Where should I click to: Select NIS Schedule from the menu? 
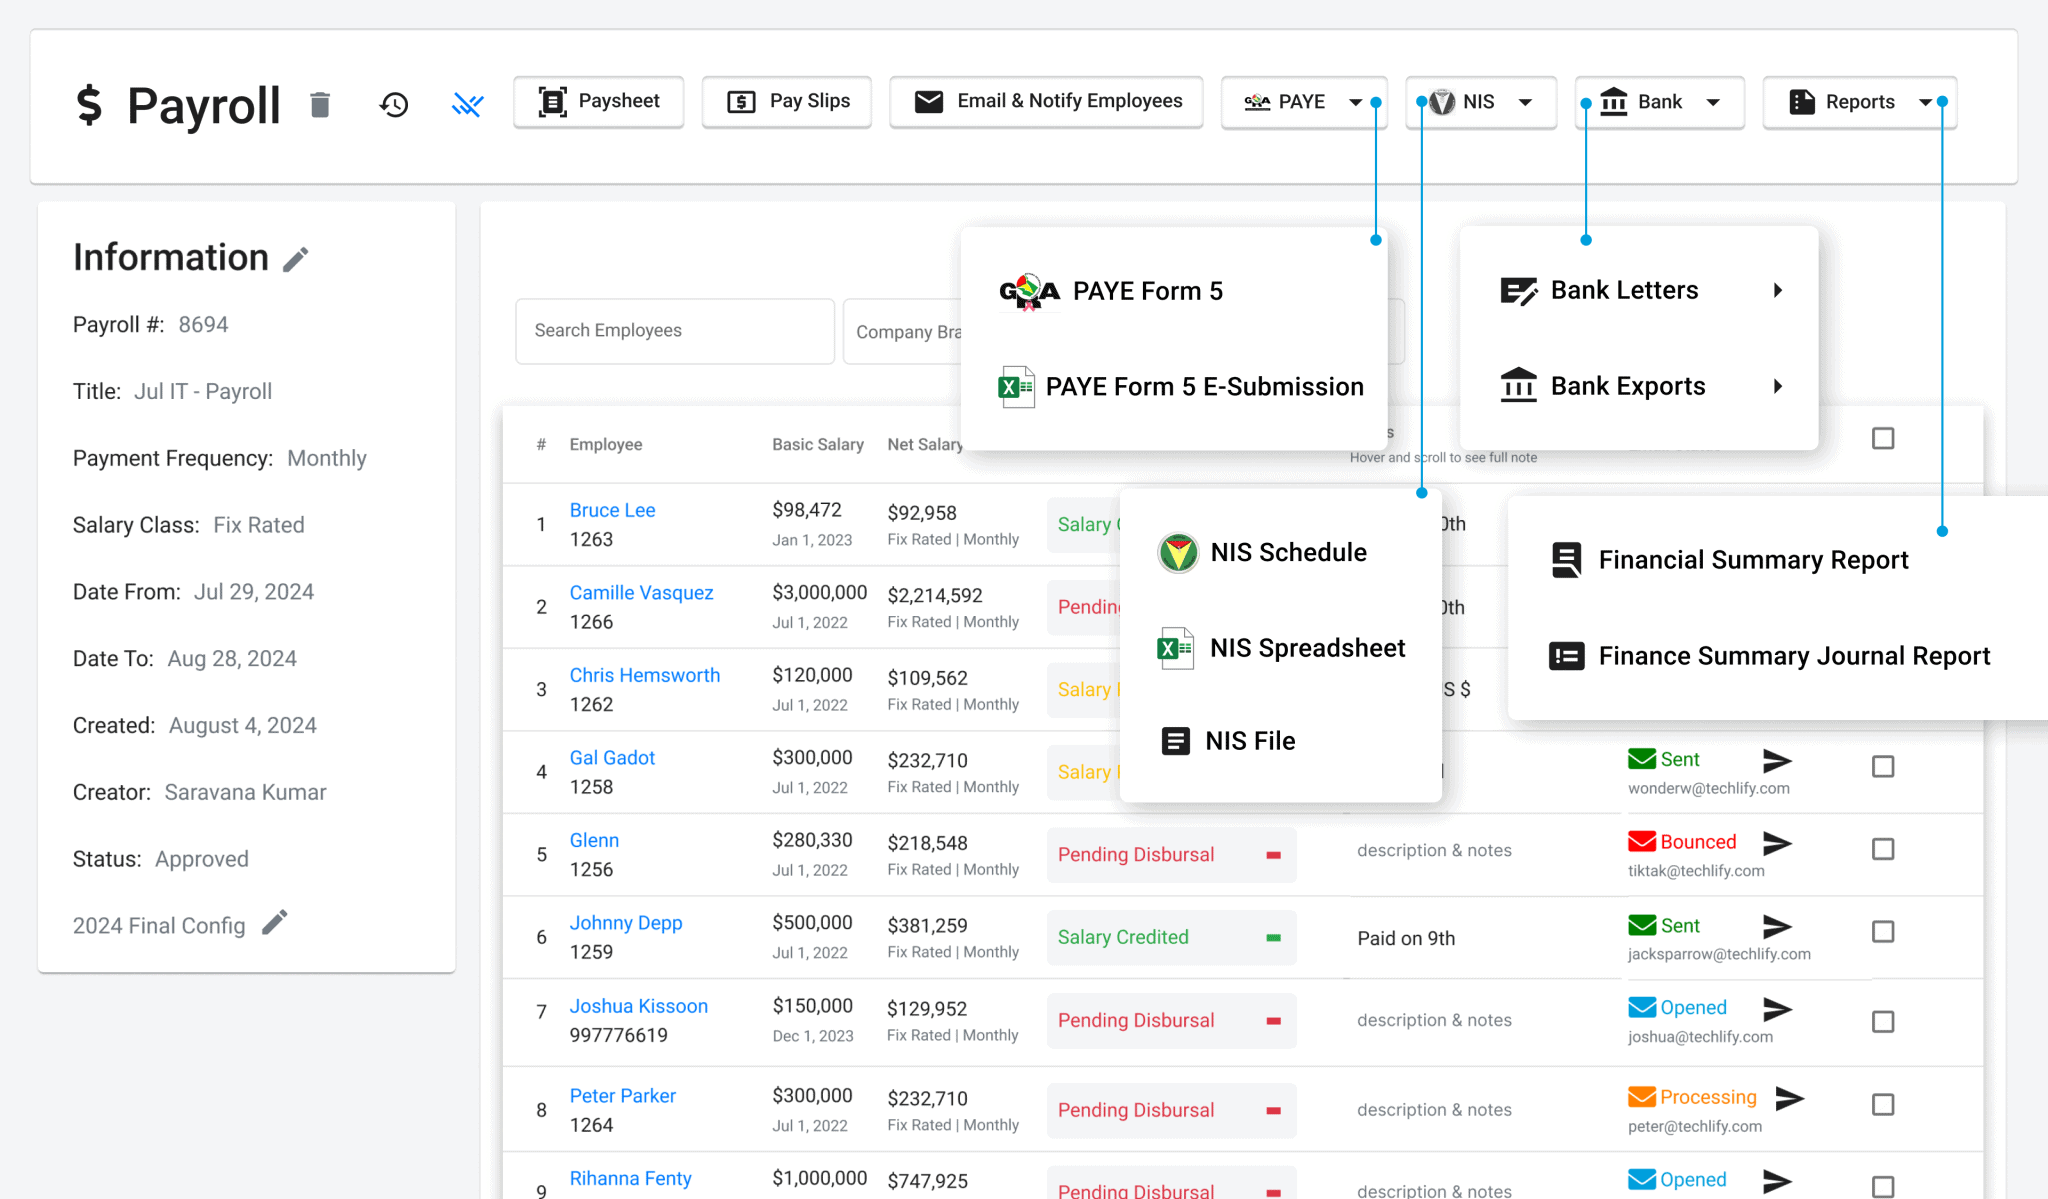1288,551
